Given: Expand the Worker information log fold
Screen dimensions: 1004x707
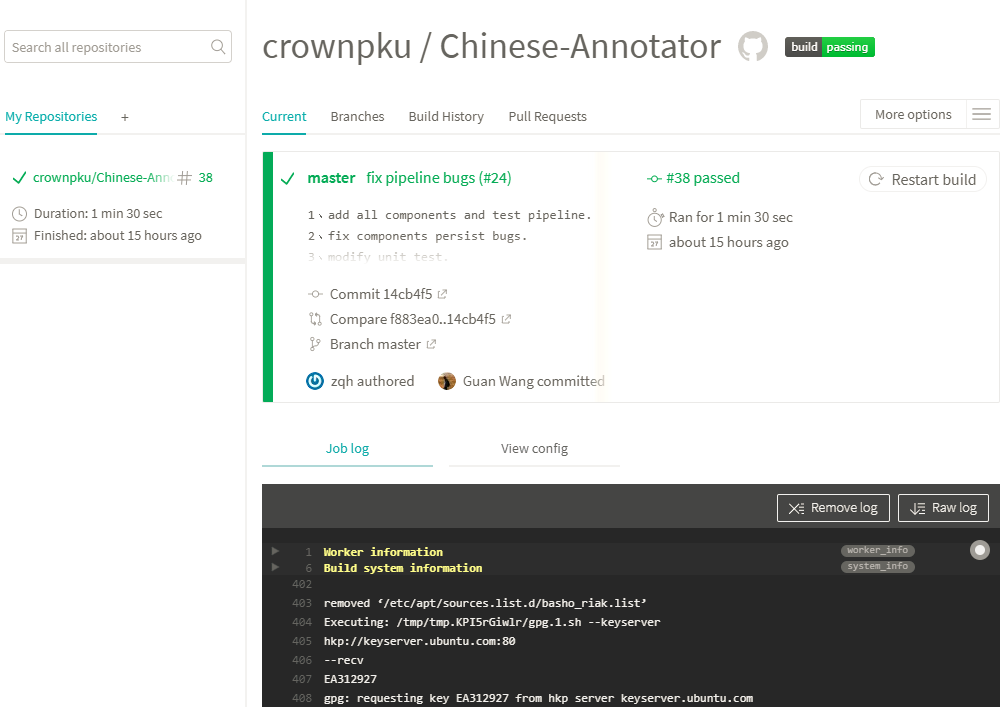Looking at the screenshot, I should 275,551.
